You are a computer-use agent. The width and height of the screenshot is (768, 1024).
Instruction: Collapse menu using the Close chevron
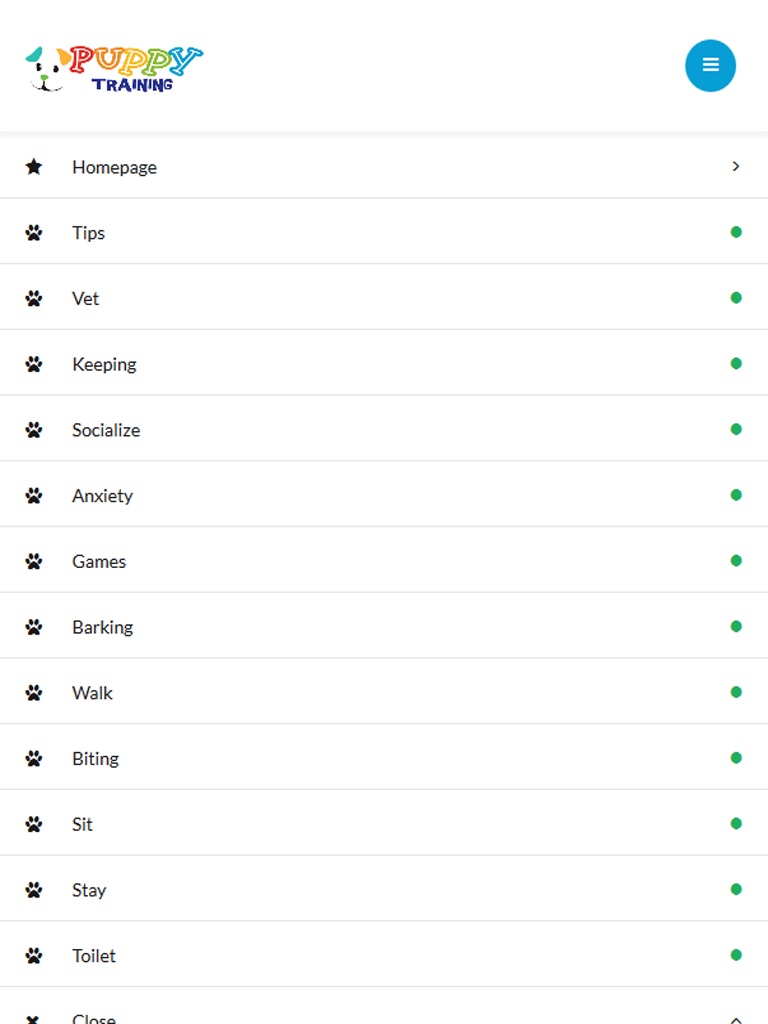tap(736, 1018)
